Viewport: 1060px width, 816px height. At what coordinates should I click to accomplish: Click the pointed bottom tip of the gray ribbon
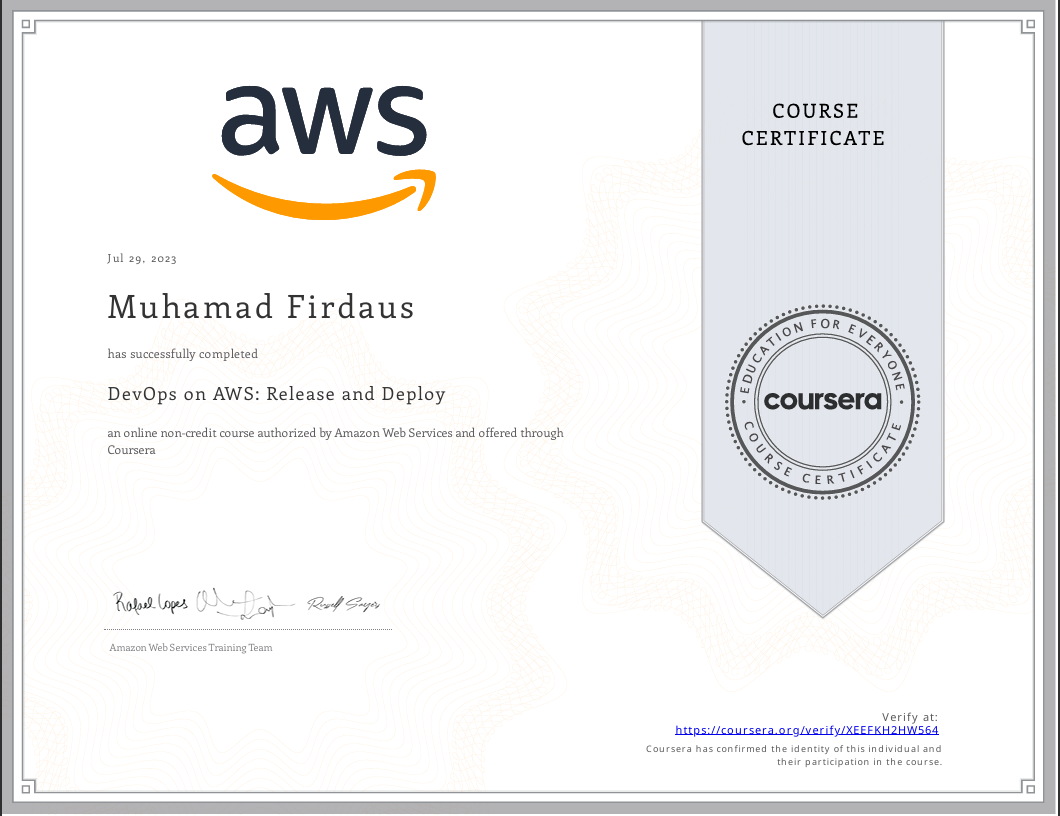(822, 612)
